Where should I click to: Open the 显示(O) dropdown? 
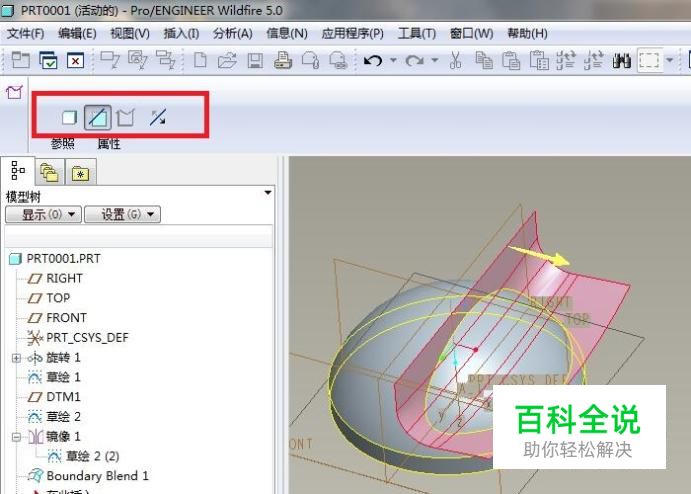pyautogui.click(x=43, y=215)
